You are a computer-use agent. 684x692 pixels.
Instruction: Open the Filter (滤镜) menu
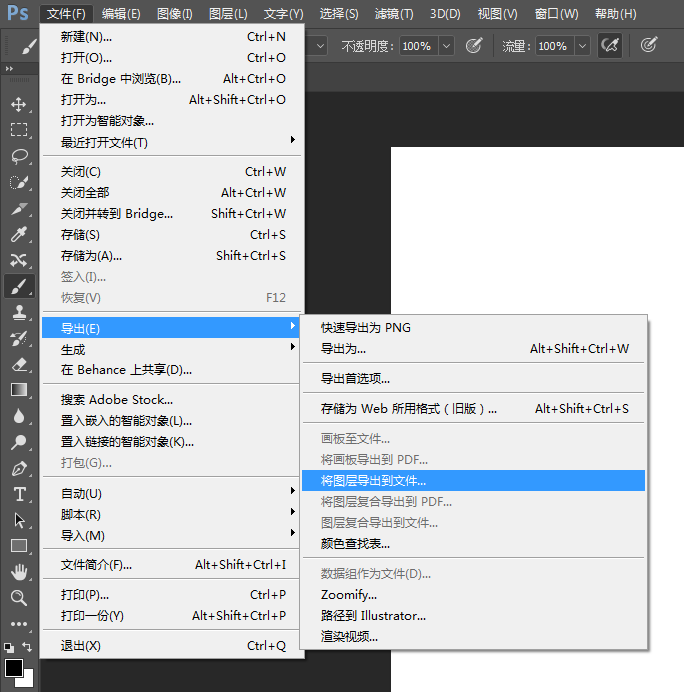pos(394,14)
